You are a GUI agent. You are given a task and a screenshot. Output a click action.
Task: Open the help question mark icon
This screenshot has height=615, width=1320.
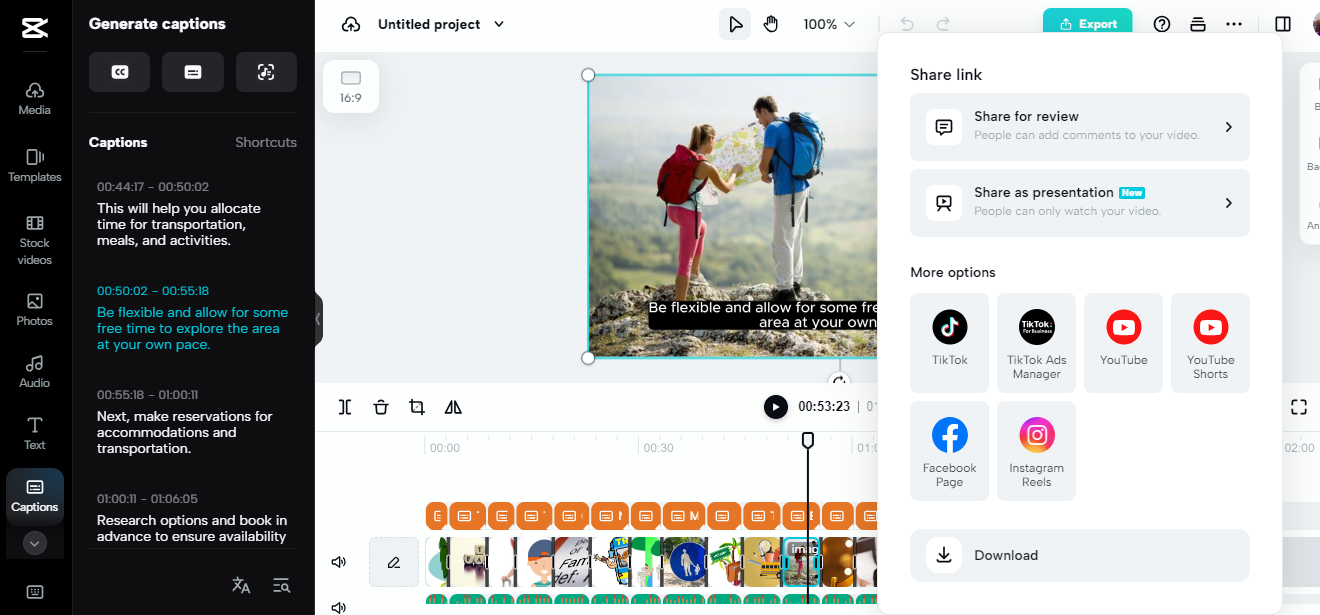1162,24
